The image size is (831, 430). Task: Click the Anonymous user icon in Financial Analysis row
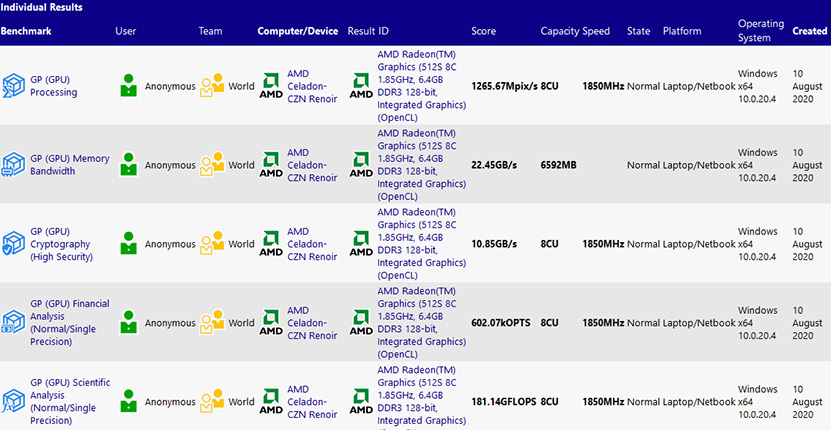point(129,322)
